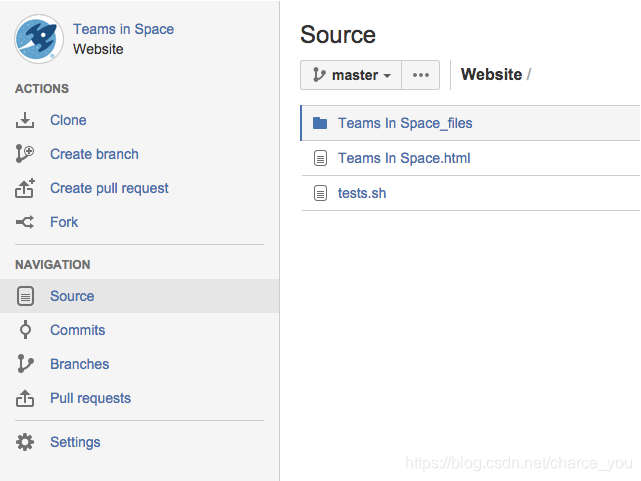Click the Commits node icon
Viewport: 641px width, 481px height.
tap(25, 330)
